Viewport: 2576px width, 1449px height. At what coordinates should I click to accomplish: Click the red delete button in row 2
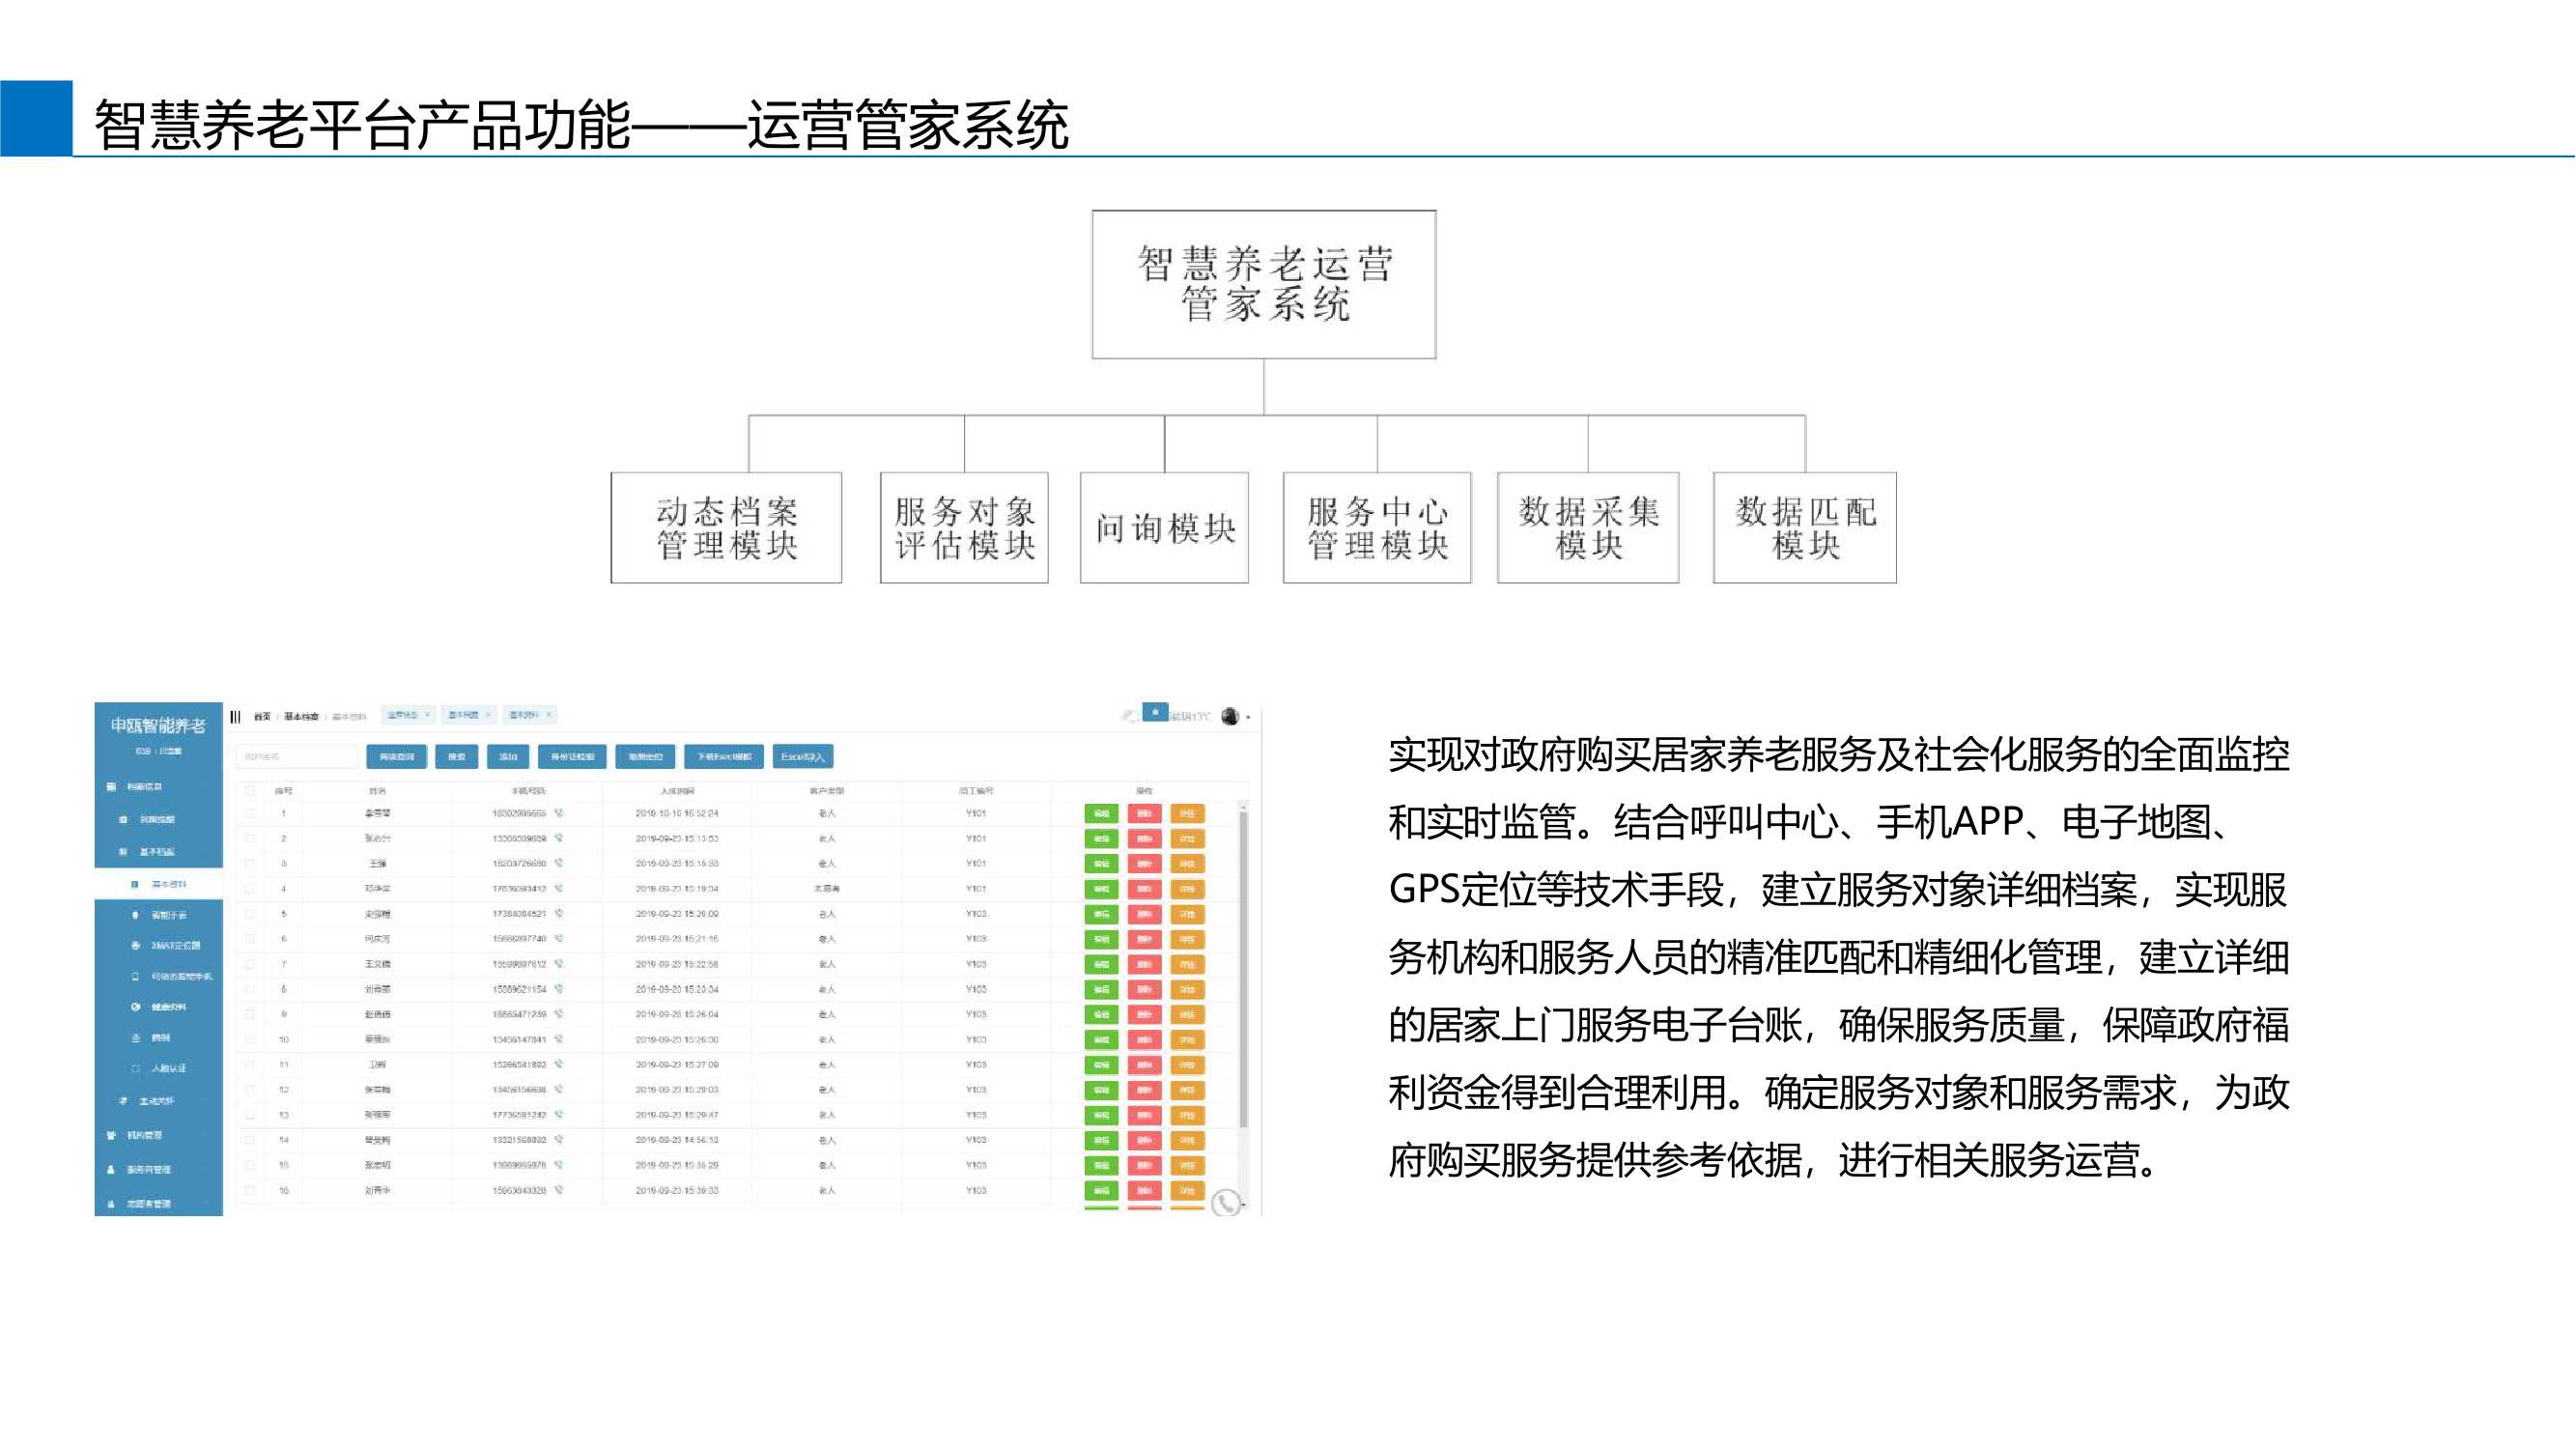(1144, 838)
